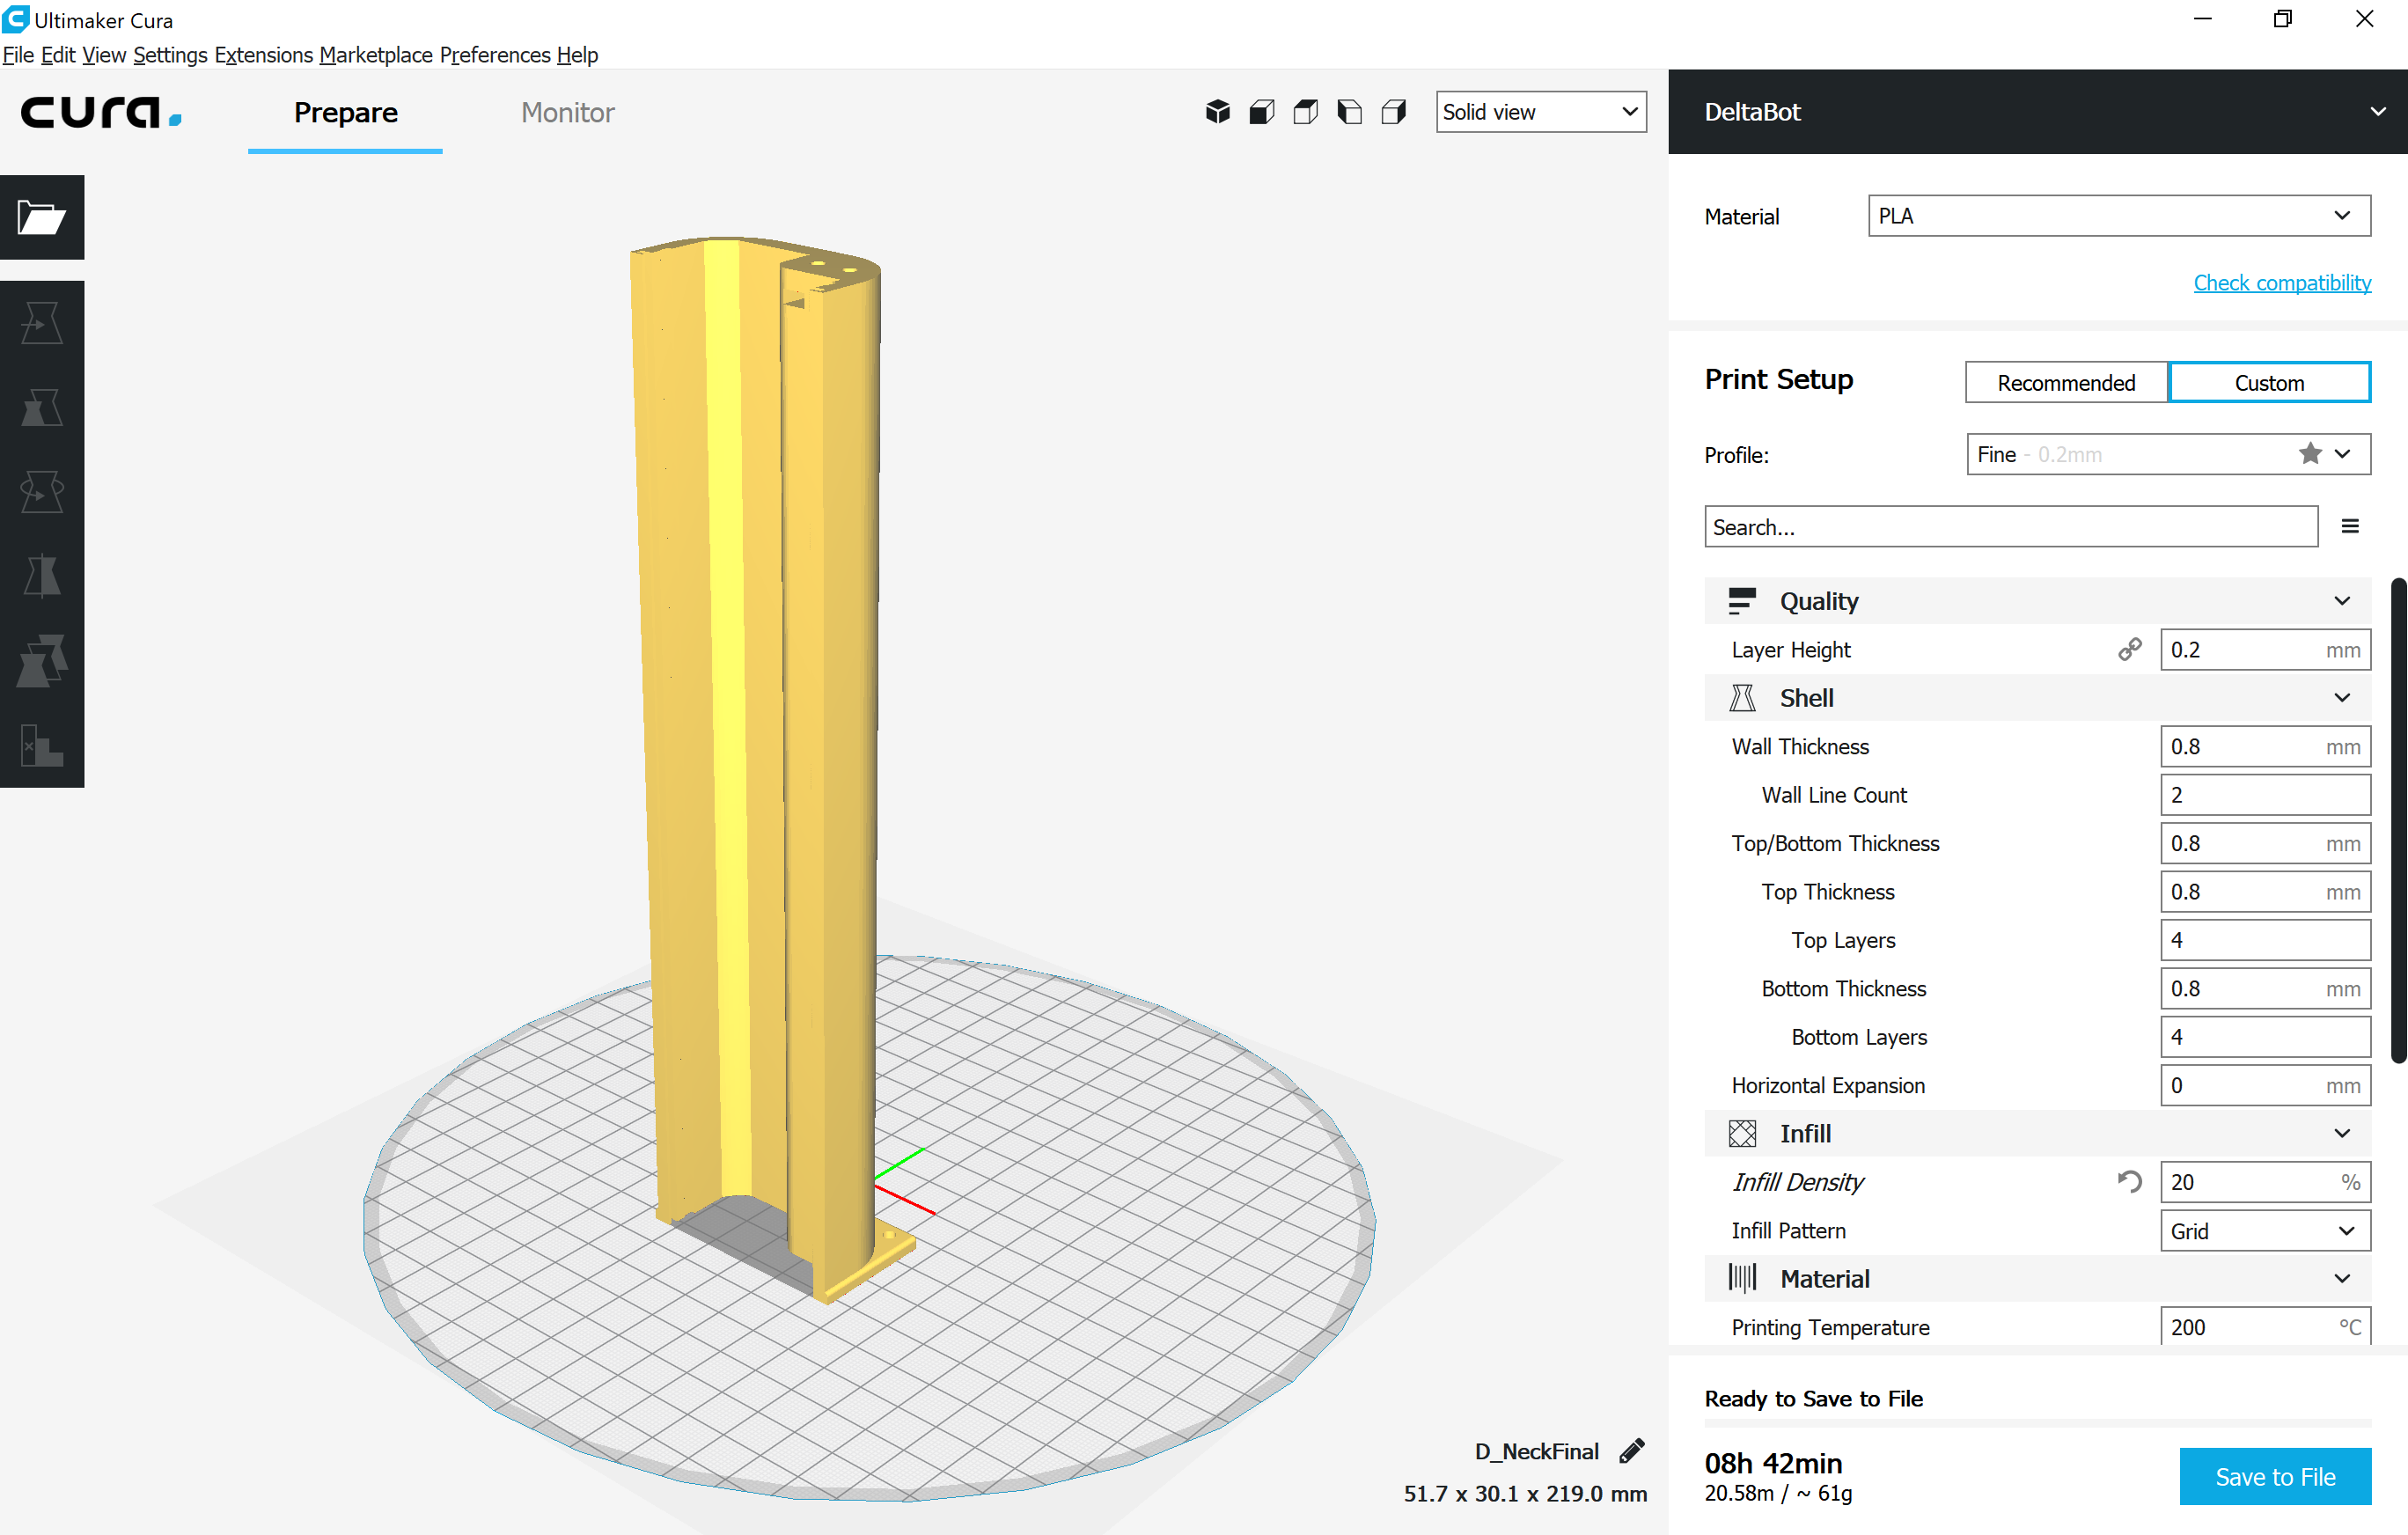2408x1535 pixels.
Task: Click the pencil icon beside D_NeckFinal
Action: 1632,1450
